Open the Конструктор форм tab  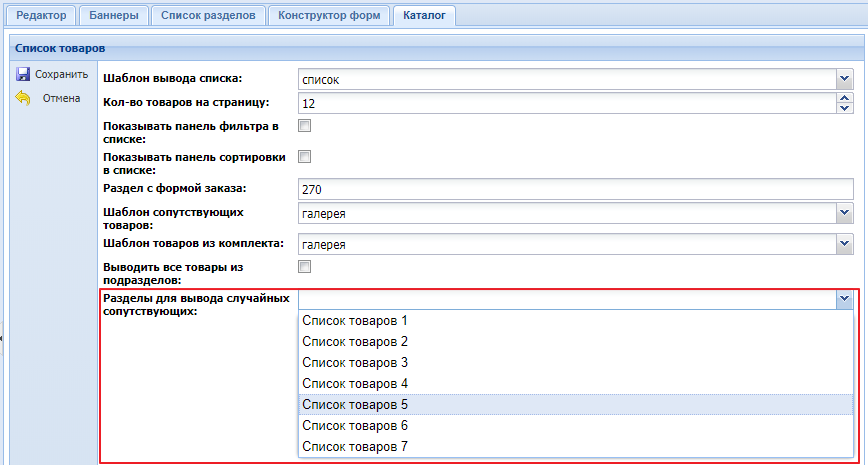tap(329, 16)
